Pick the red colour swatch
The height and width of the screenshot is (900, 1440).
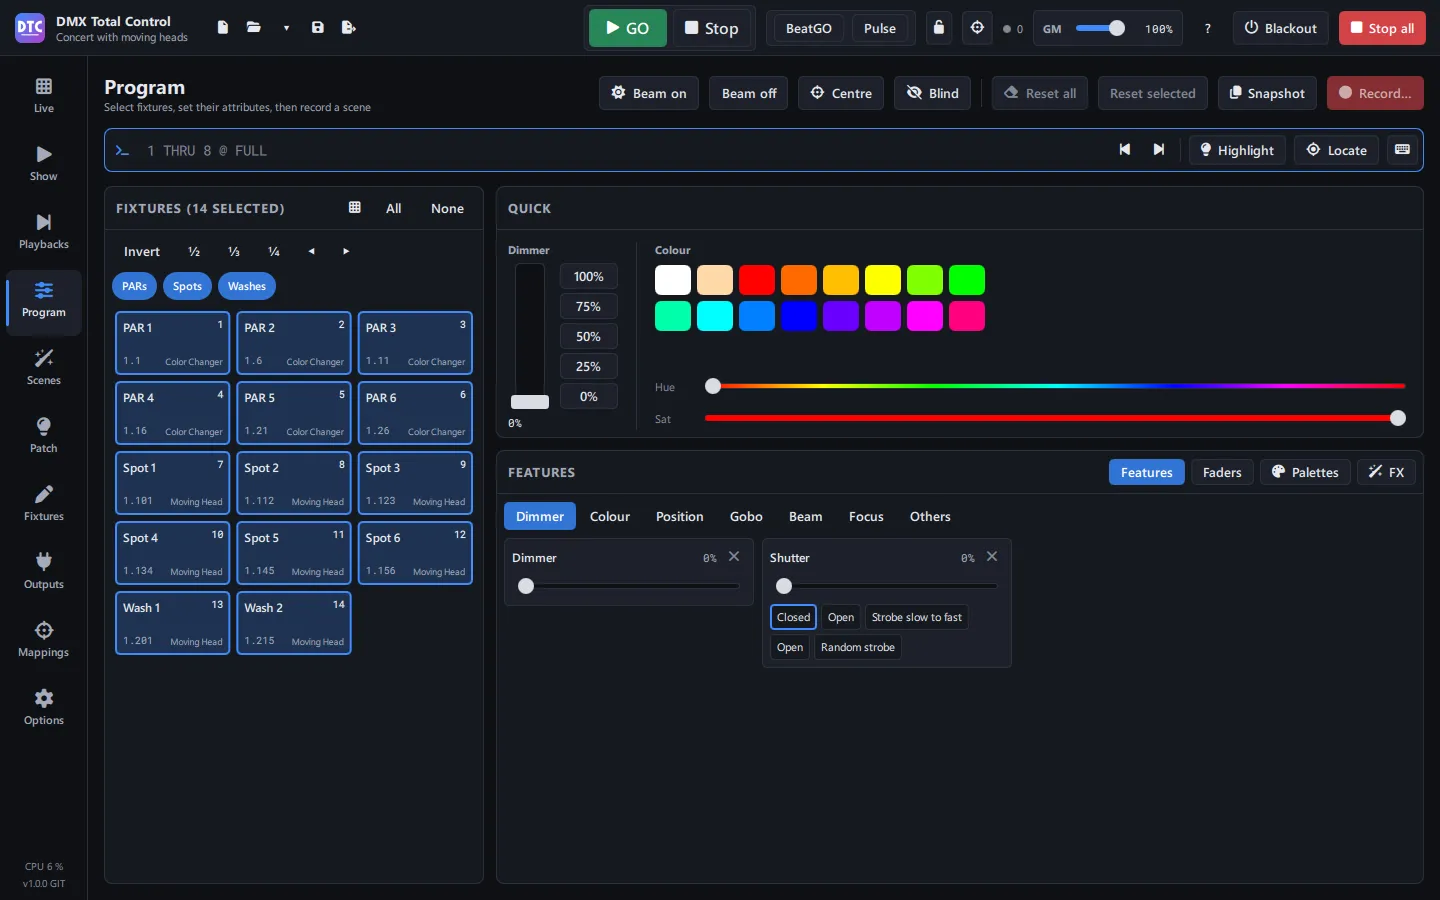point(757,280)
